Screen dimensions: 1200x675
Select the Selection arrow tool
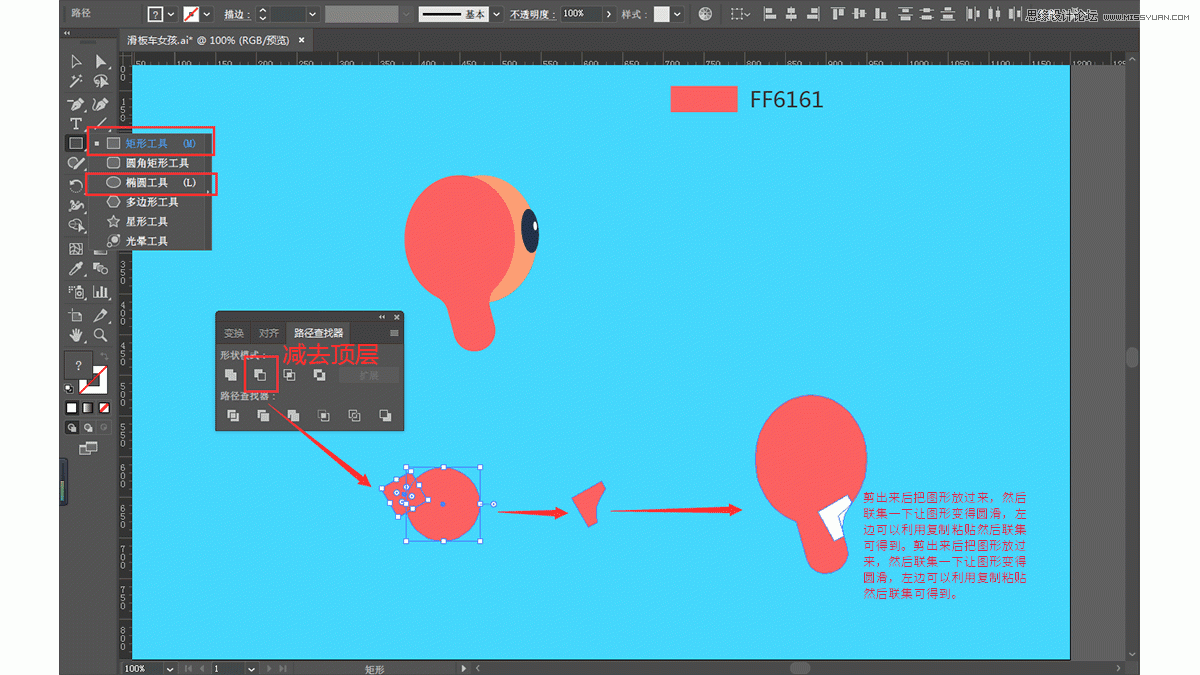pos(76,62)
